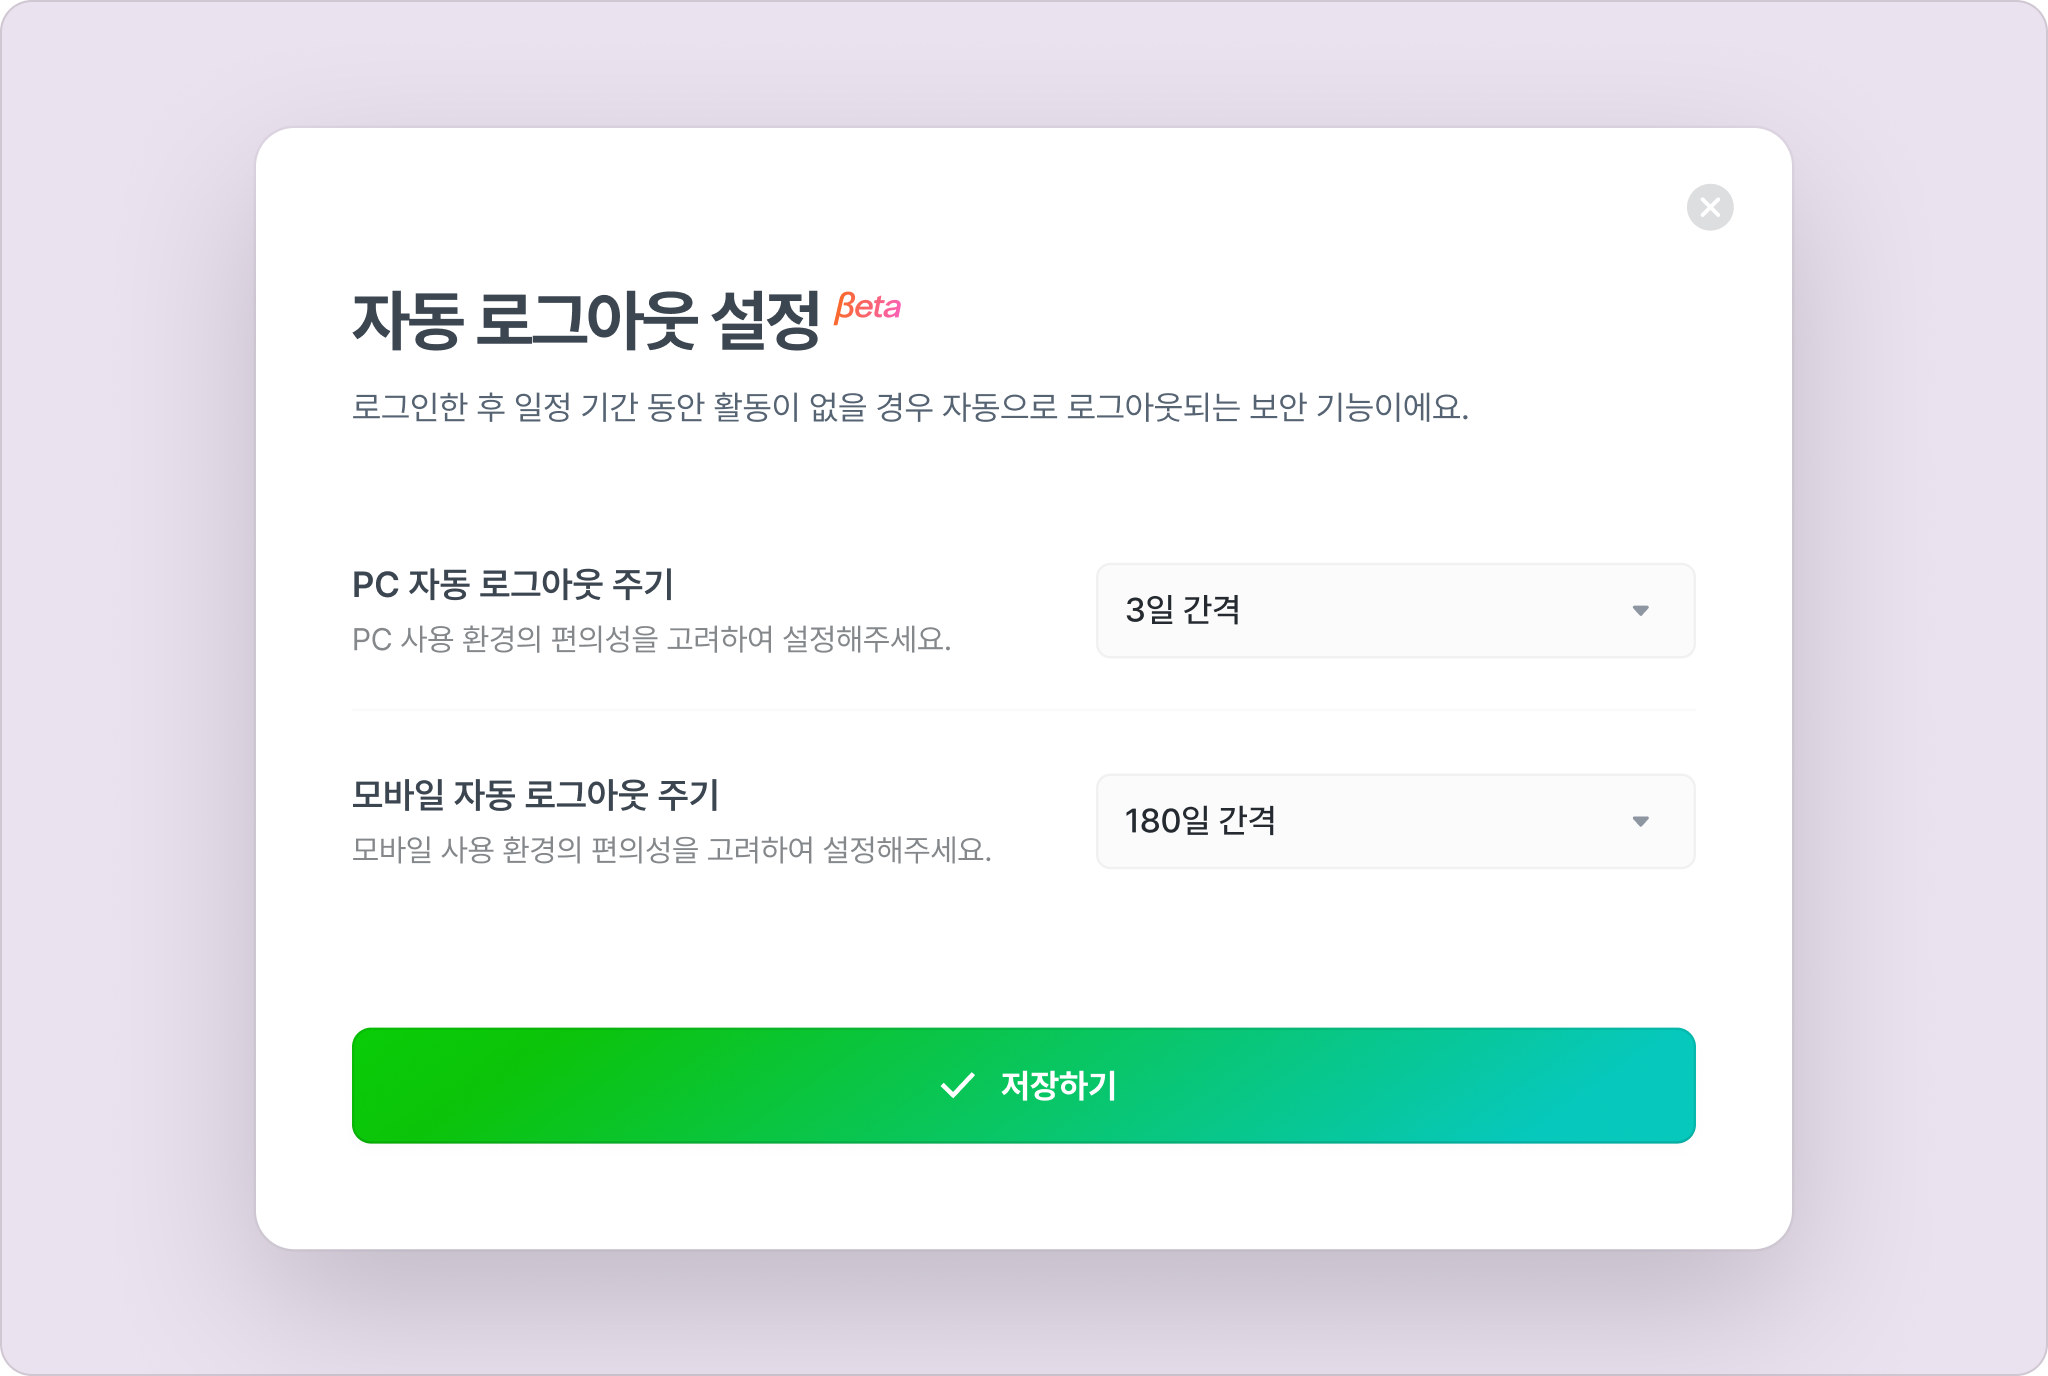Screen dimensions: 2048x1376
Task: Click the PC 사용 환경 helper text
Action: pos(651,639)
